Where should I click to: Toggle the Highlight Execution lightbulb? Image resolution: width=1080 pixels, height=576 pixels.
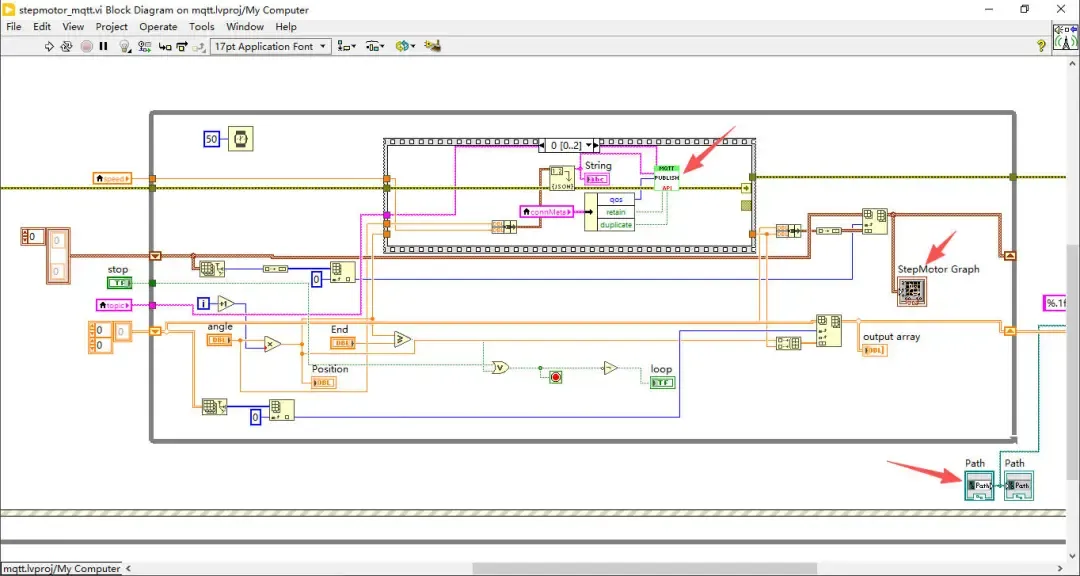pos(125,46)
